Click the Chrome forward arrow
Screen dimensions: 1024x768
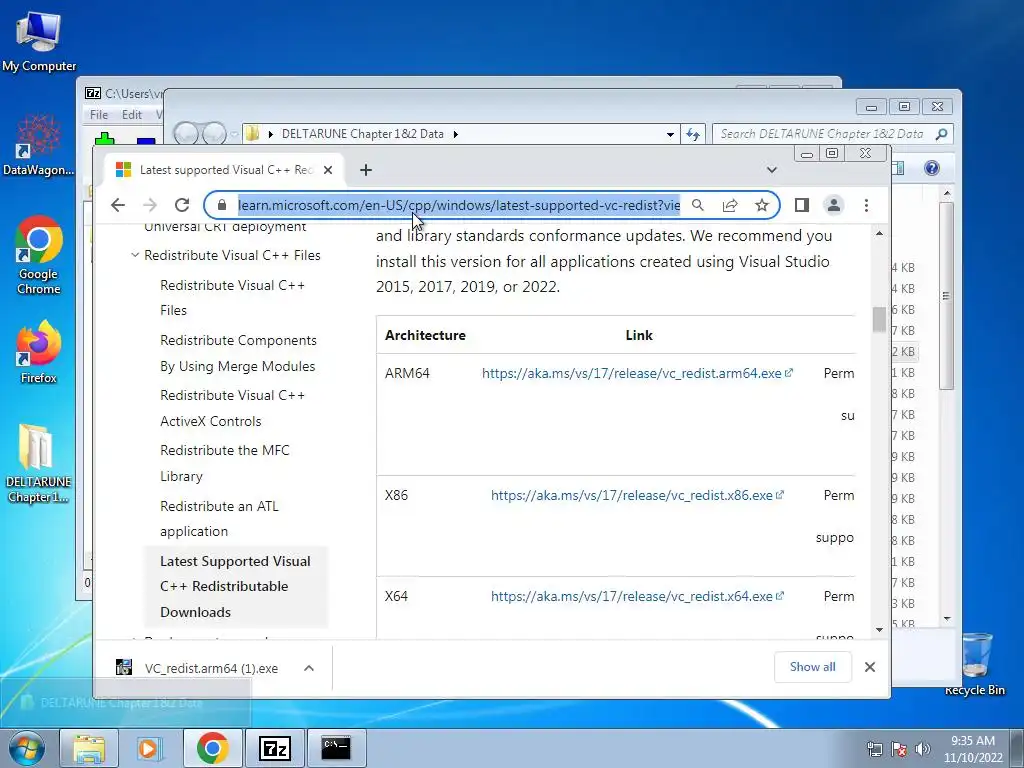[150, 205]
